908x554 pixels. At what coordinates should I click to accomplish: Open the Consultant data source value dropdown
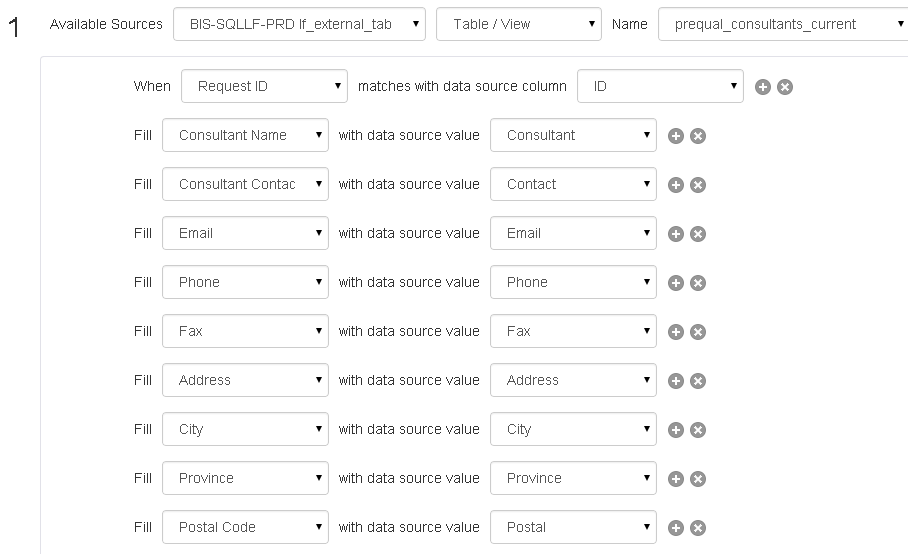(x=573, y=135)
